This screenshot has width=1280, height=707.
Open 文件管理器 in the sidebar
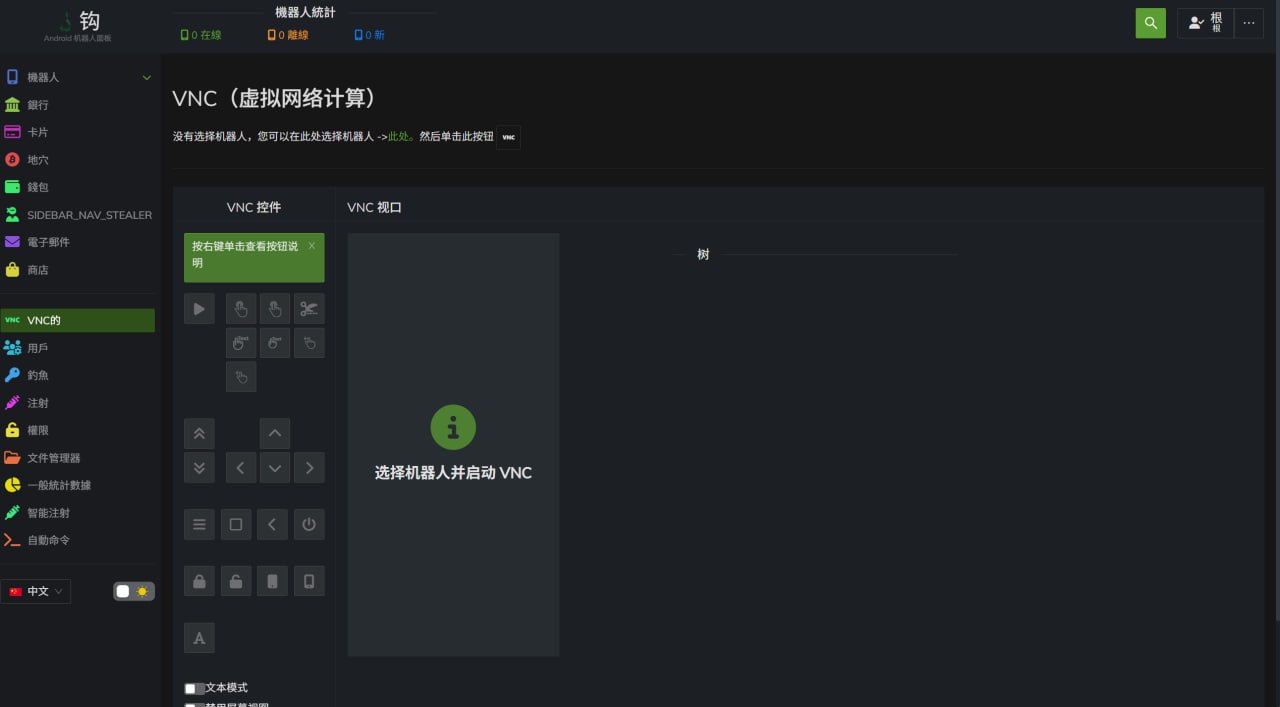point(54,458)
